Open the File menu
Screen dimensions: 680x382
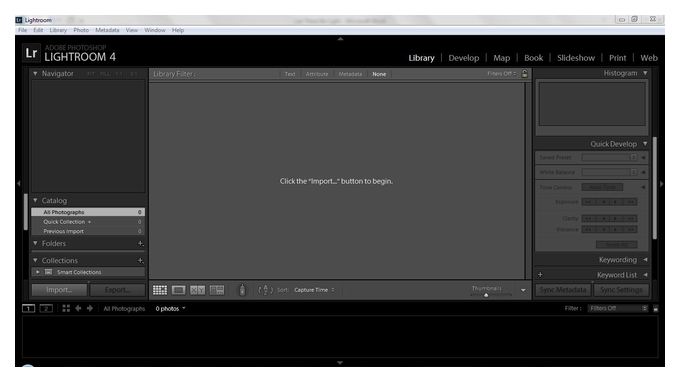pos(23,30)
